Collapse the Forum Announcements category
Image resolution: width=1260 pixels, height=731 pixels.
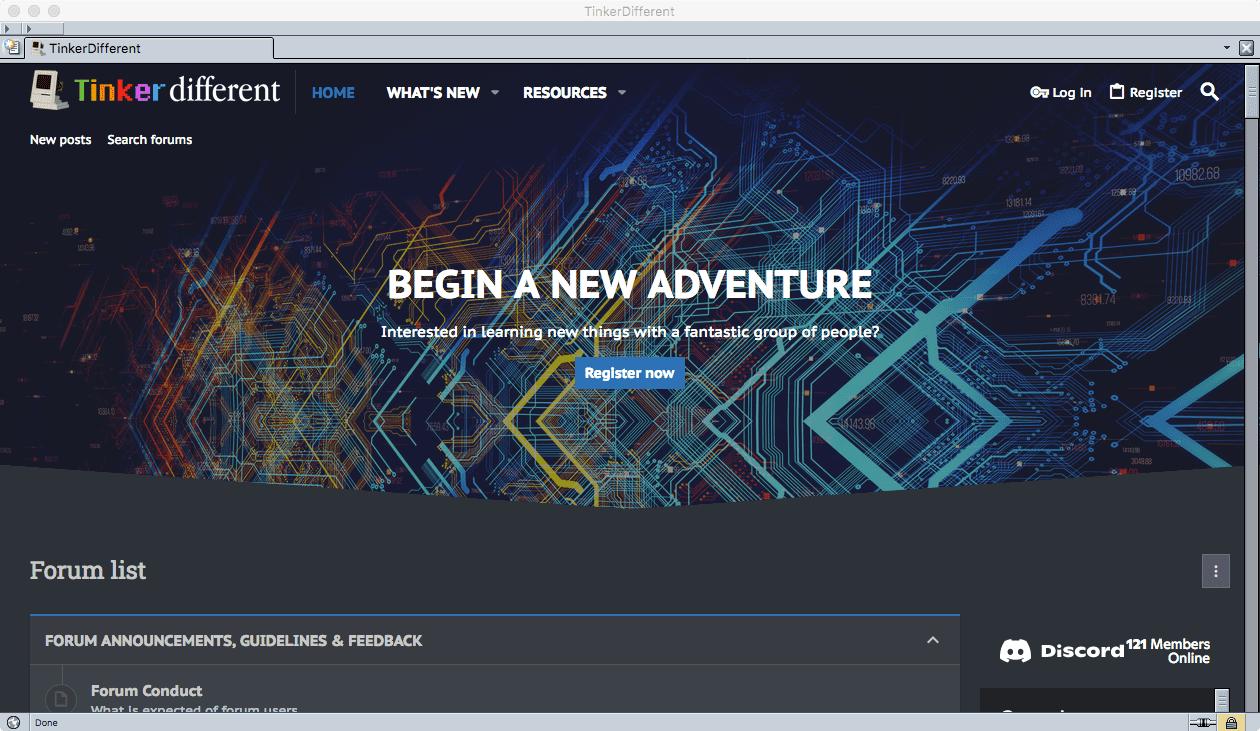[x=933, y=640]
